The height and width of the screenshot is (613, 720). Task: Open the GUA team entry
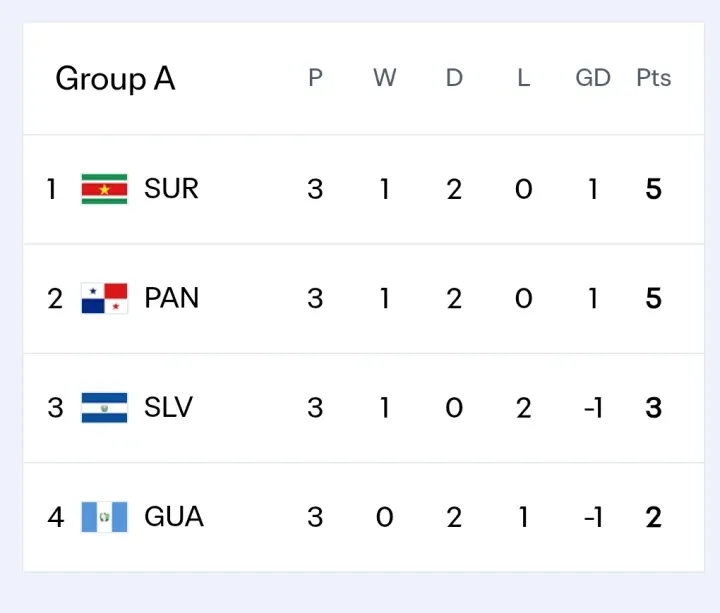pyautogui.click(x=173, y=517)
